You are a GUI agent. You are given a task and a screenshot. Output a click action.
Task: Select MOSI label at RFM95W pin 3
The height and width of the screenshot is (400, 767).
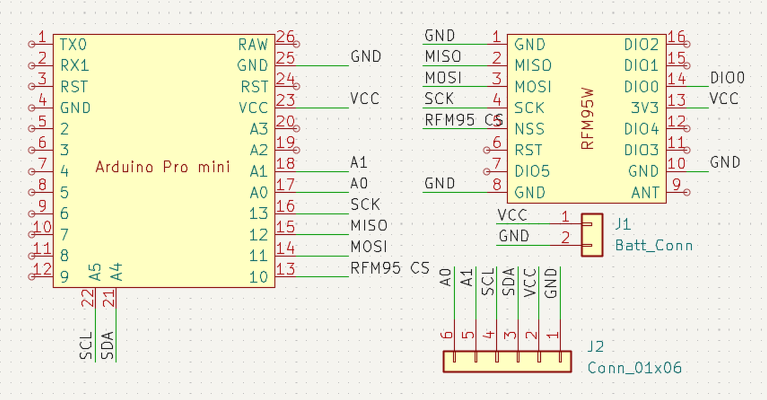(x=443, y=78)
